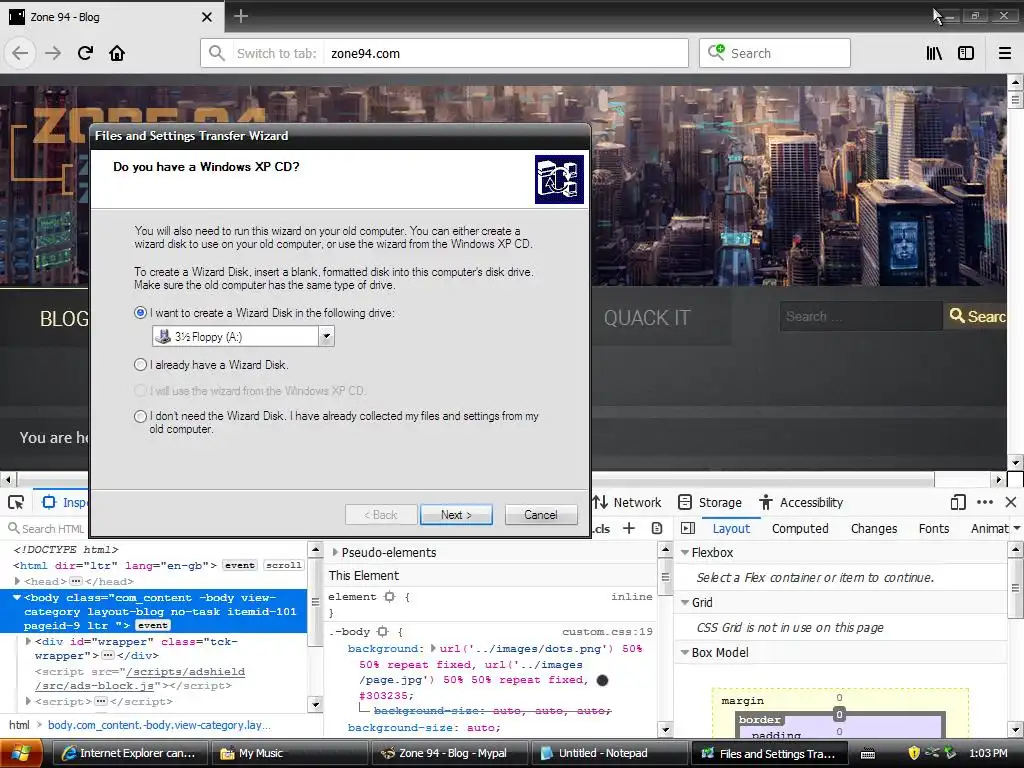The image size is (1024, 768).
Task: Click the magnifier icon in the address bar
Action: click(x=217, y=53)
